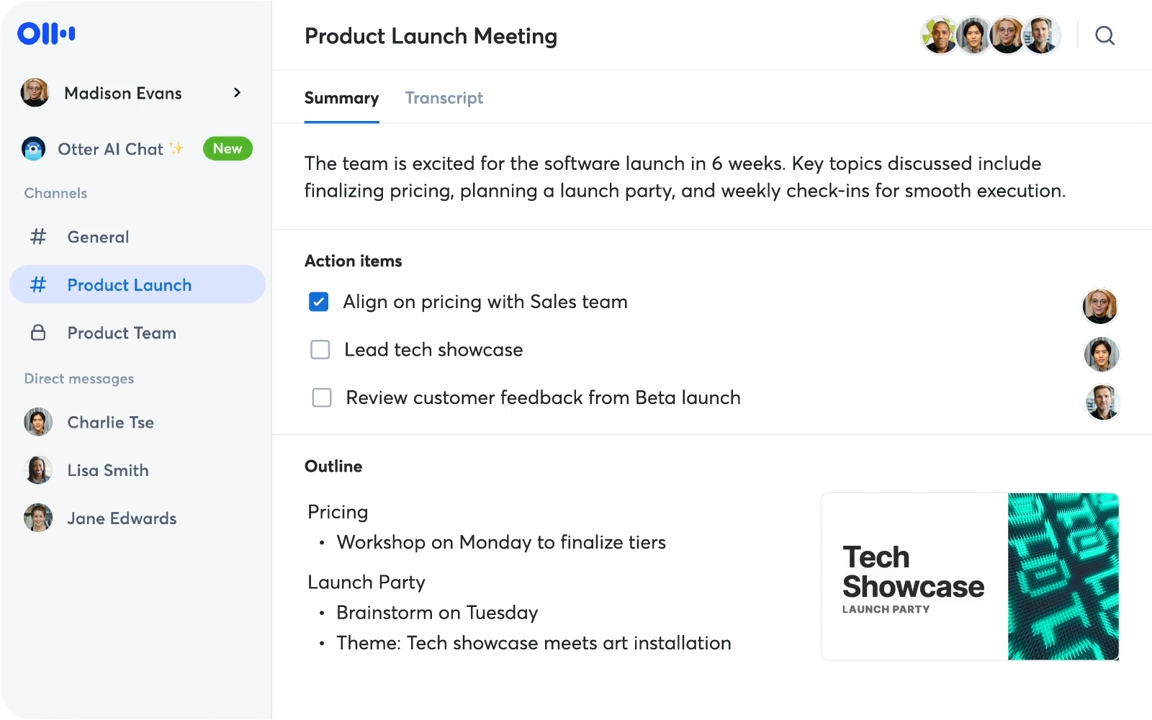Click the hash icon beside General
This screenshot has width=1152, height=720.
pyautogui.click(x=38, y=237)
